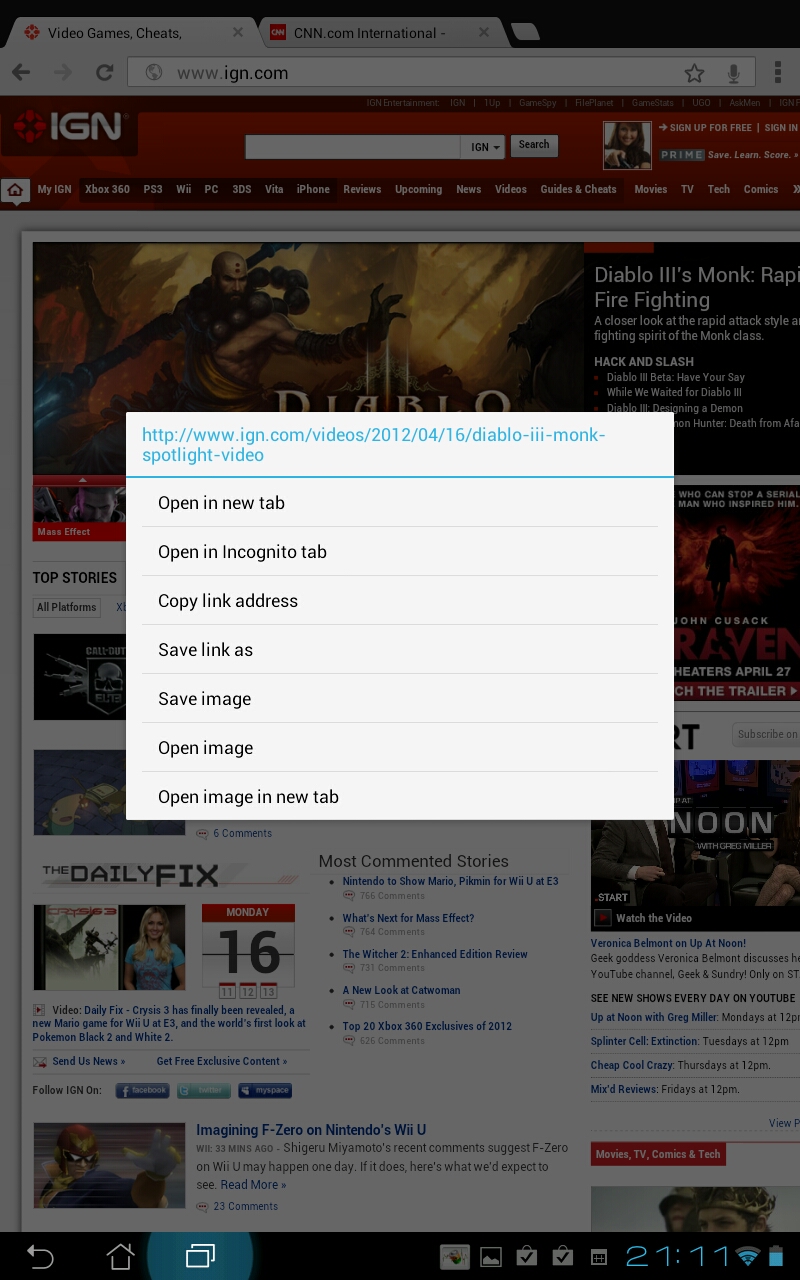Select All Platforms filter button
800x1280 pixels.
pyautogui.click(x=67, y=607)
